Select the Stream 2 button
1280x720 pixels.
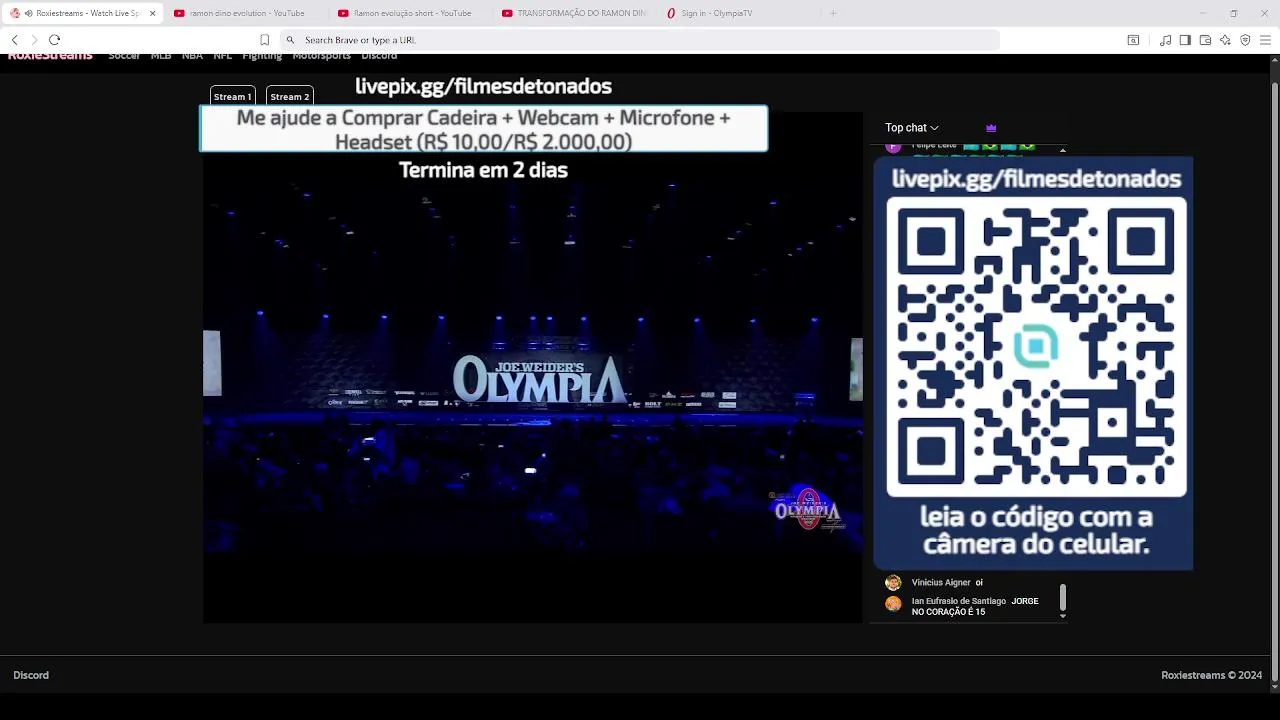click(290, 96)
